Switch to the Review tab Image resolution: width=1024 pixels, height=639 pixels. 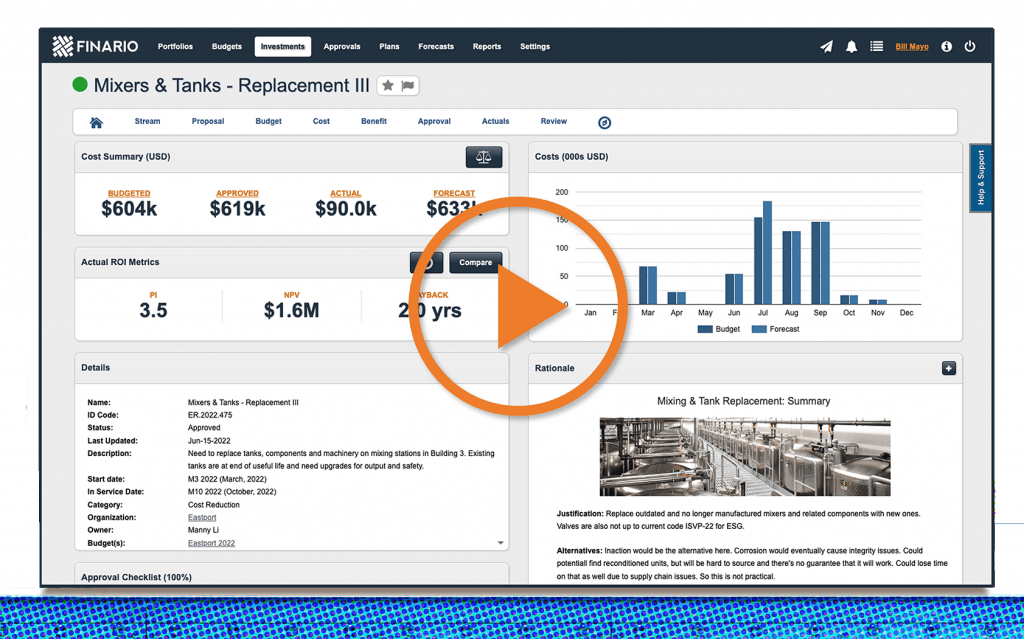tap(554, 122)
